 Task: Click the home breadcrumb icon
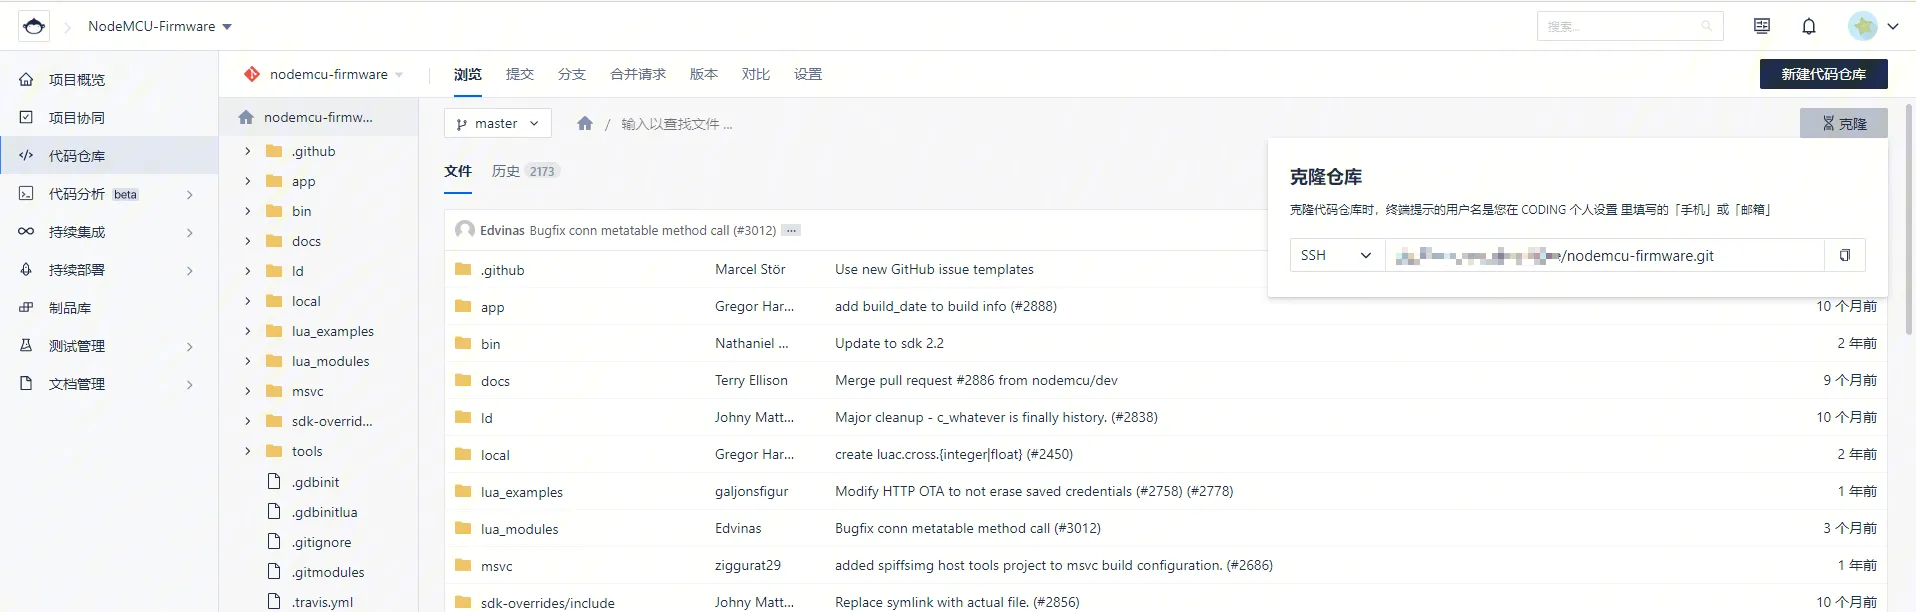[585, 124]
